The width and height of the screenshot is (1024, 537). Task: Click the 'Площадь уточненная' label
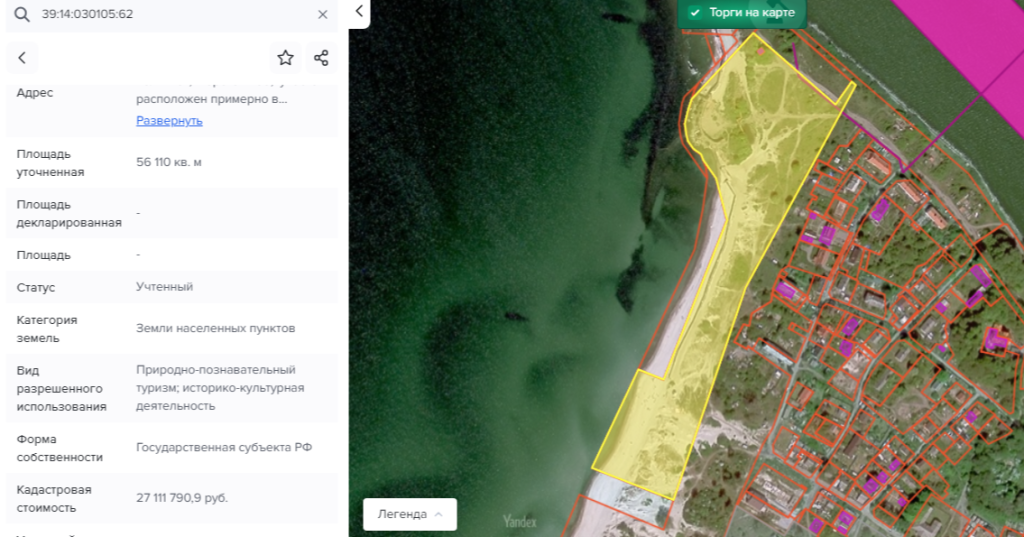(50, 163)
